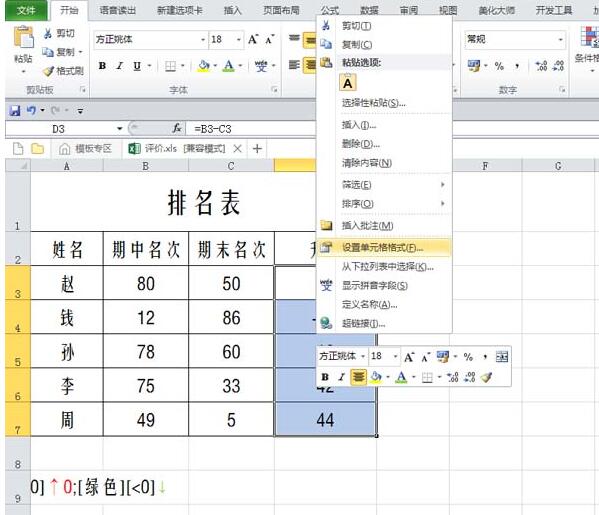The height and width of the screenshot is (515, 599).
Task: Click paste option A icon in context menu
Action: pyautogui.click(x=347, y=83)
